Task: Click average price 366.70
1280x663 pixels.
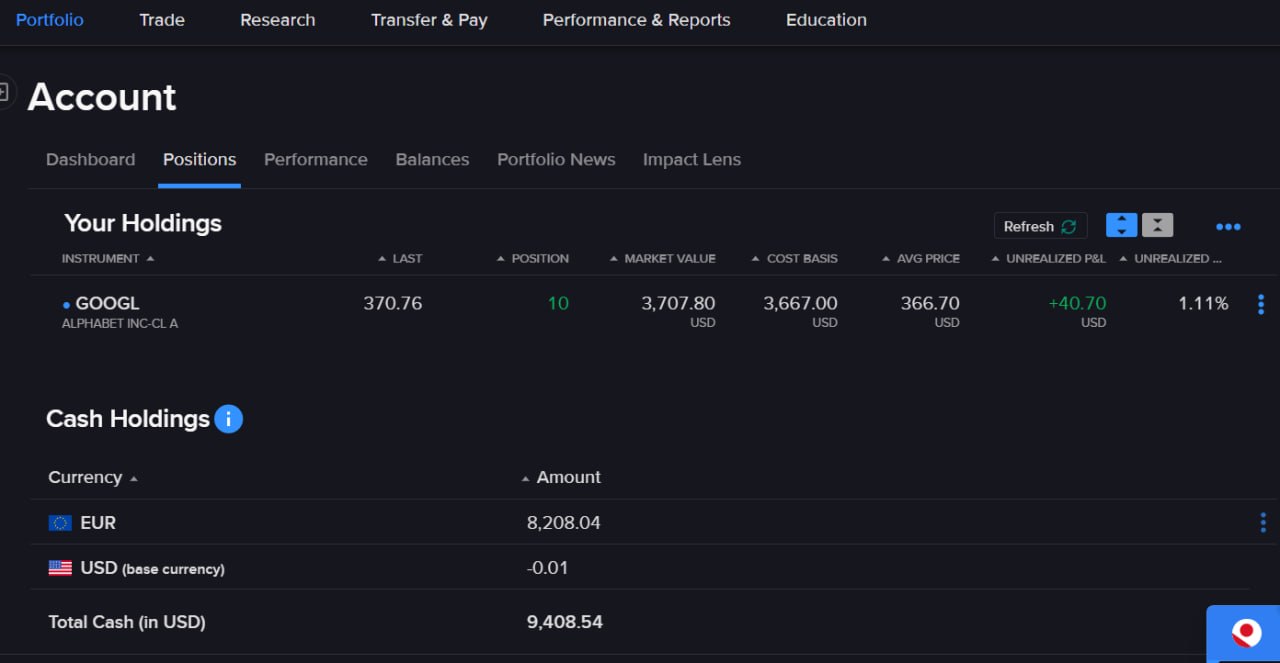Action: [930, 303]
